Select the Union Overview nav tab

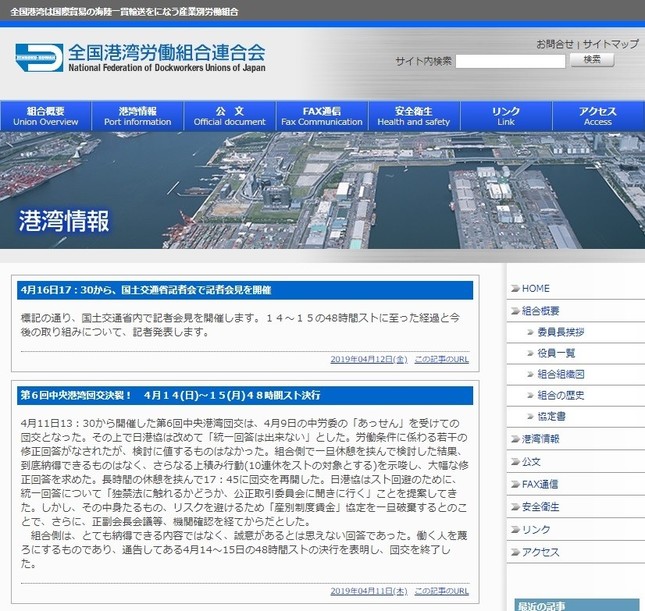[x=46, y=116]
